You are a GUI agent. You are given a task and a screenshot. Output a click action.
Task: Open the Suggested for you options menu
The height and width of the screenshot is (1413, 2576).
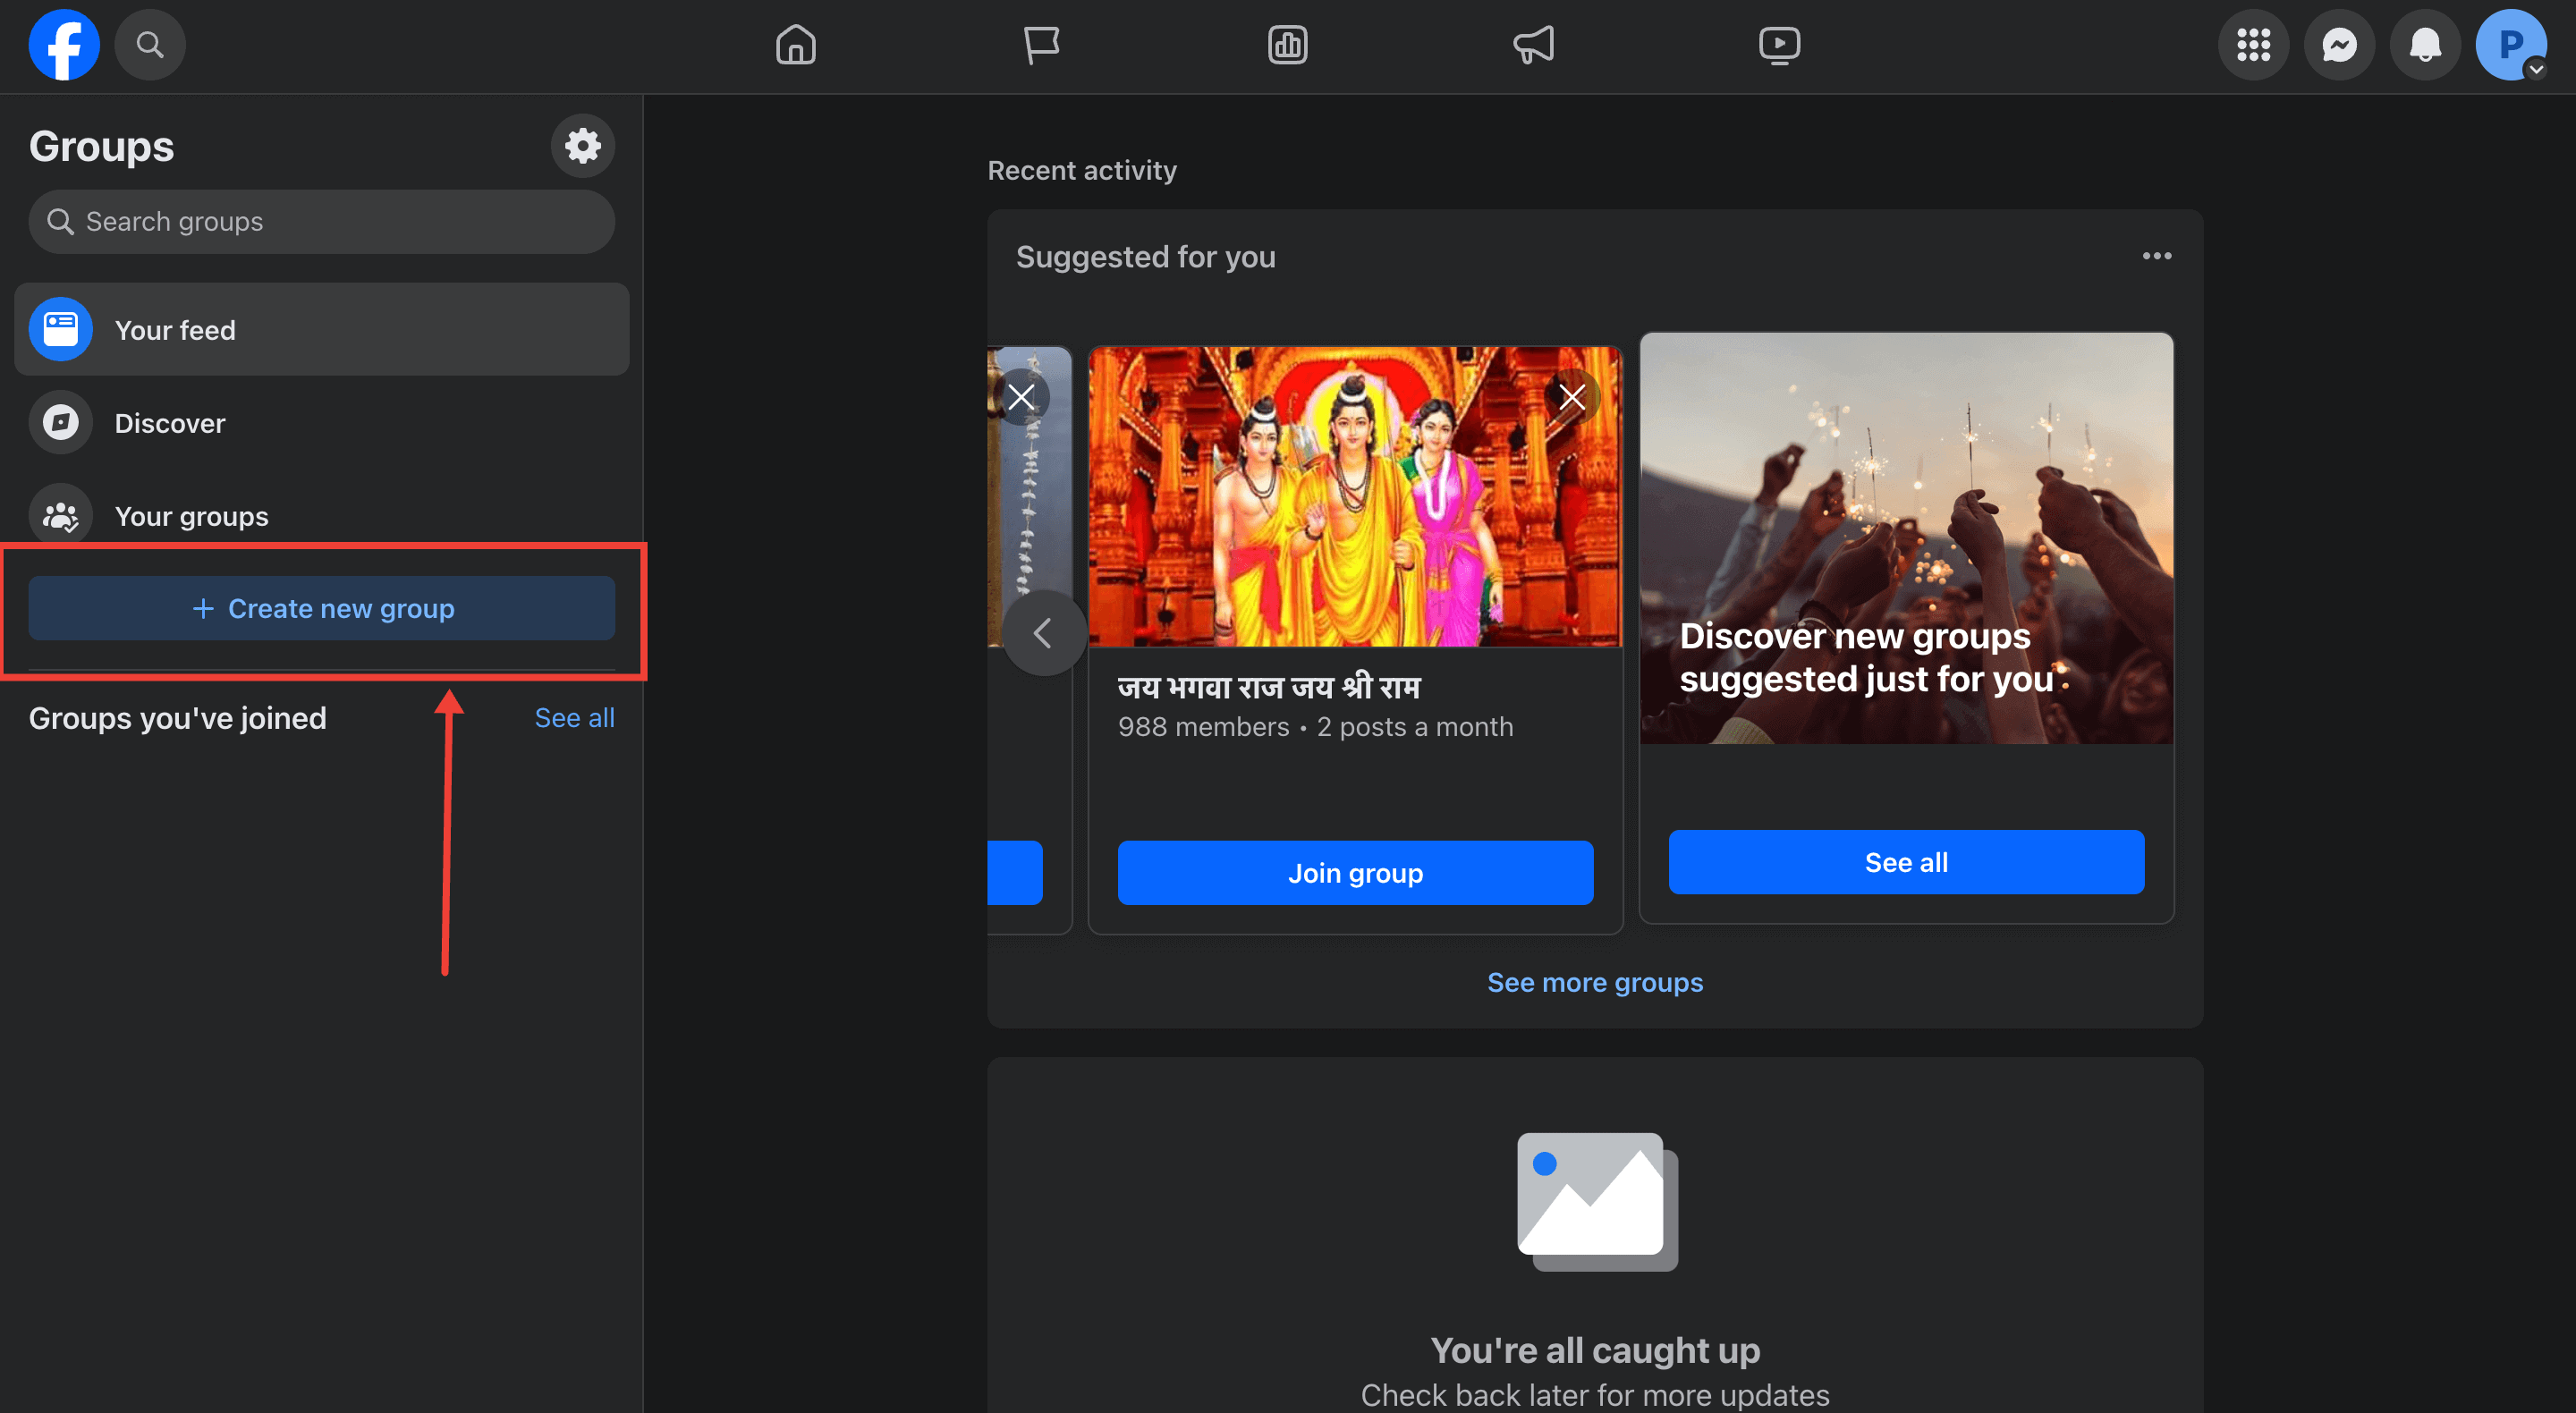click(x=2157, y=256)
